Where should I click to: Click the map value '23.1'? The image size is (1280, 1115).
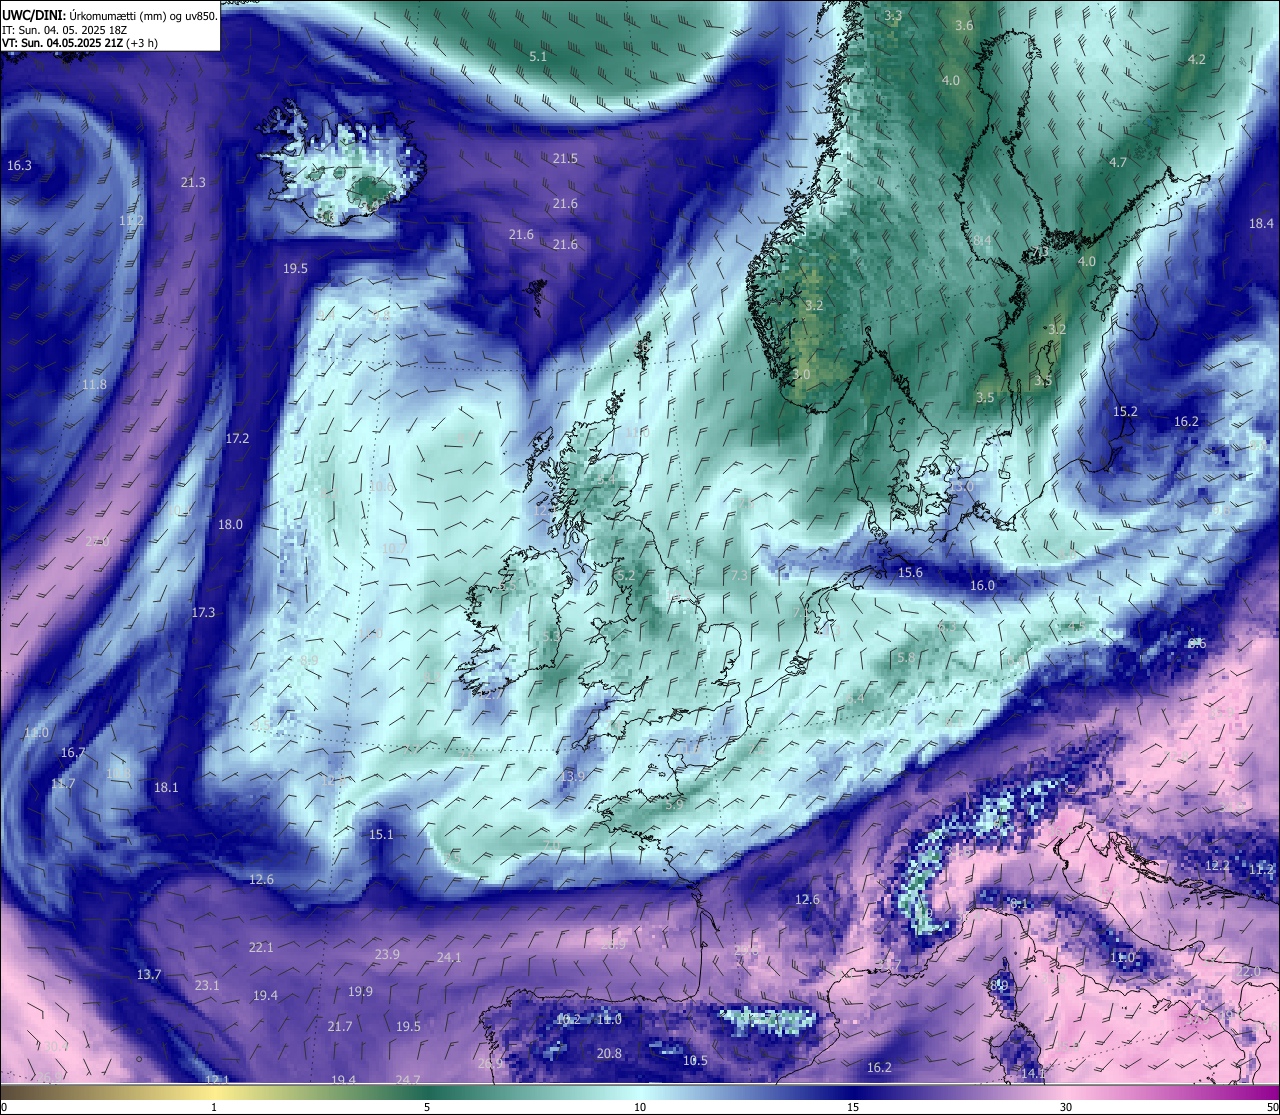(207, 986)
